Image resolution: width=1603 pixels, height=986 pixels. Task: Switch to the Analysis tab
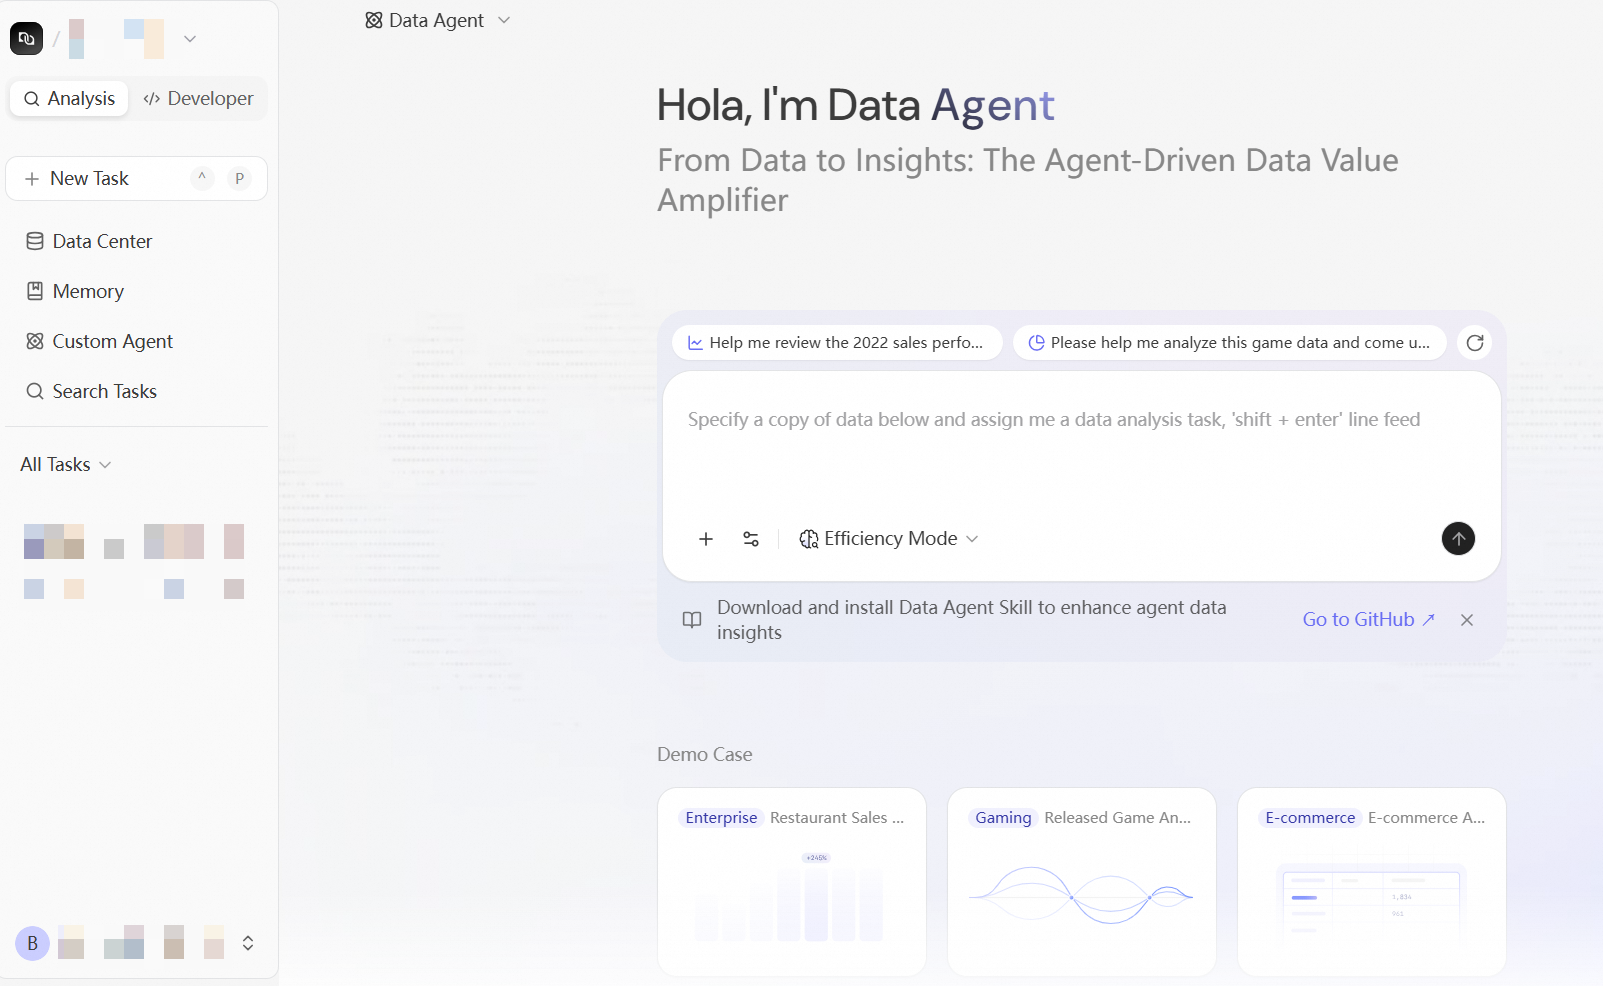69,98
